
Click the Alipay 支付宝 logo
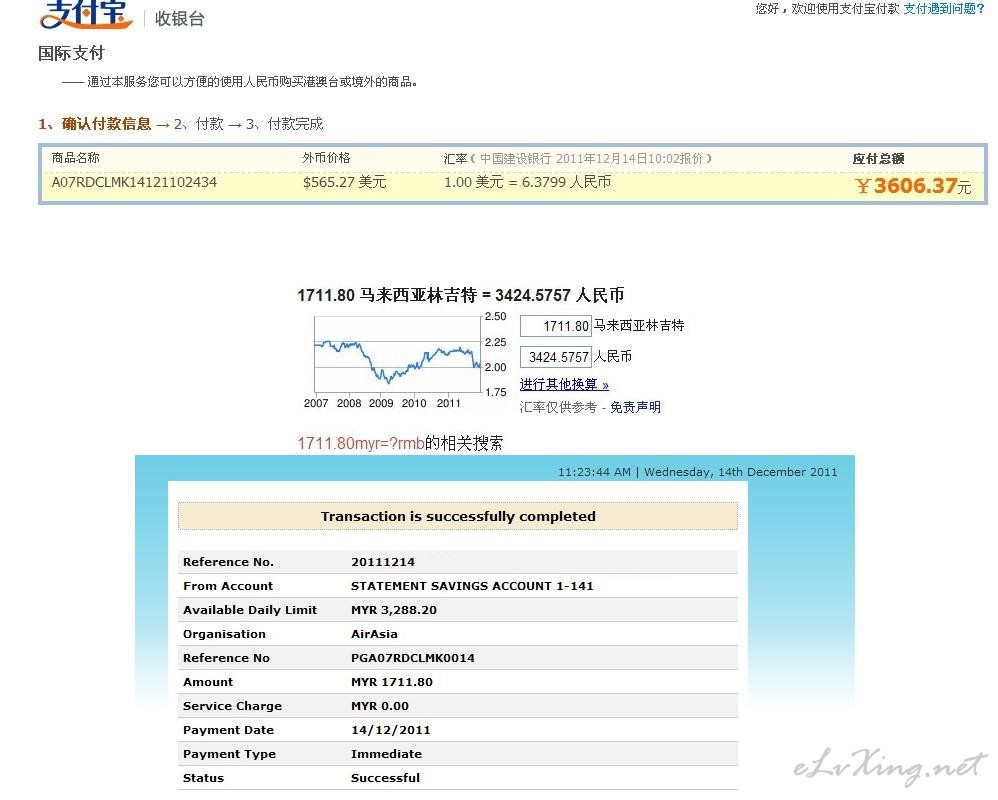[x=84, y=15]
